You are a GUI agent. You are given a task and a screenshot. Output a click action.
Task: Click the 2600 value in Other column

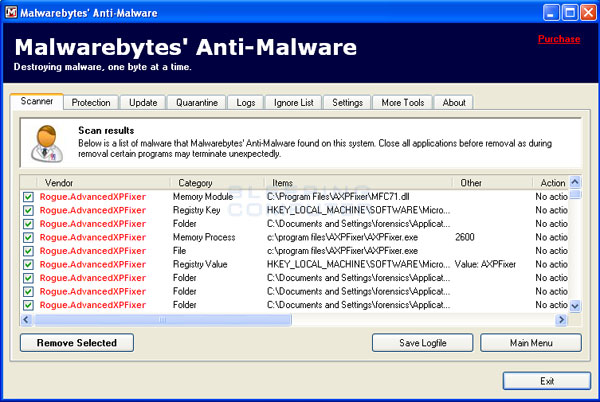pos(465,238)
